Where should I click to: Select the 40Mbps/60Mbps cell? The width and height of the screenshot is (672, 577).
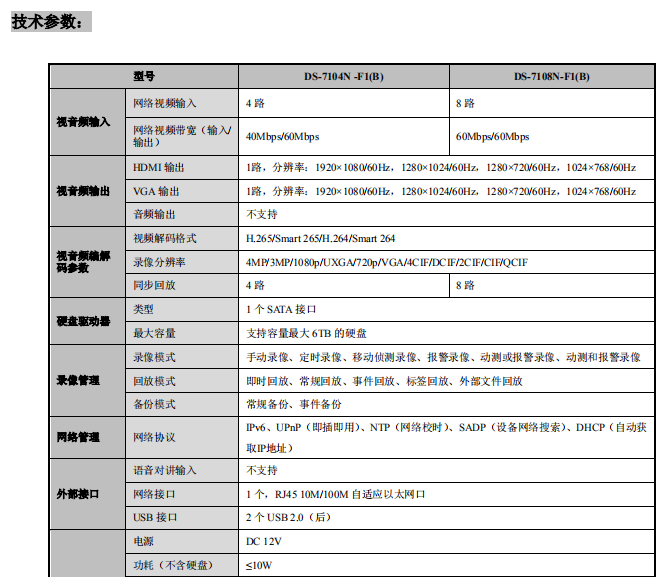click(x=344, y=136)
